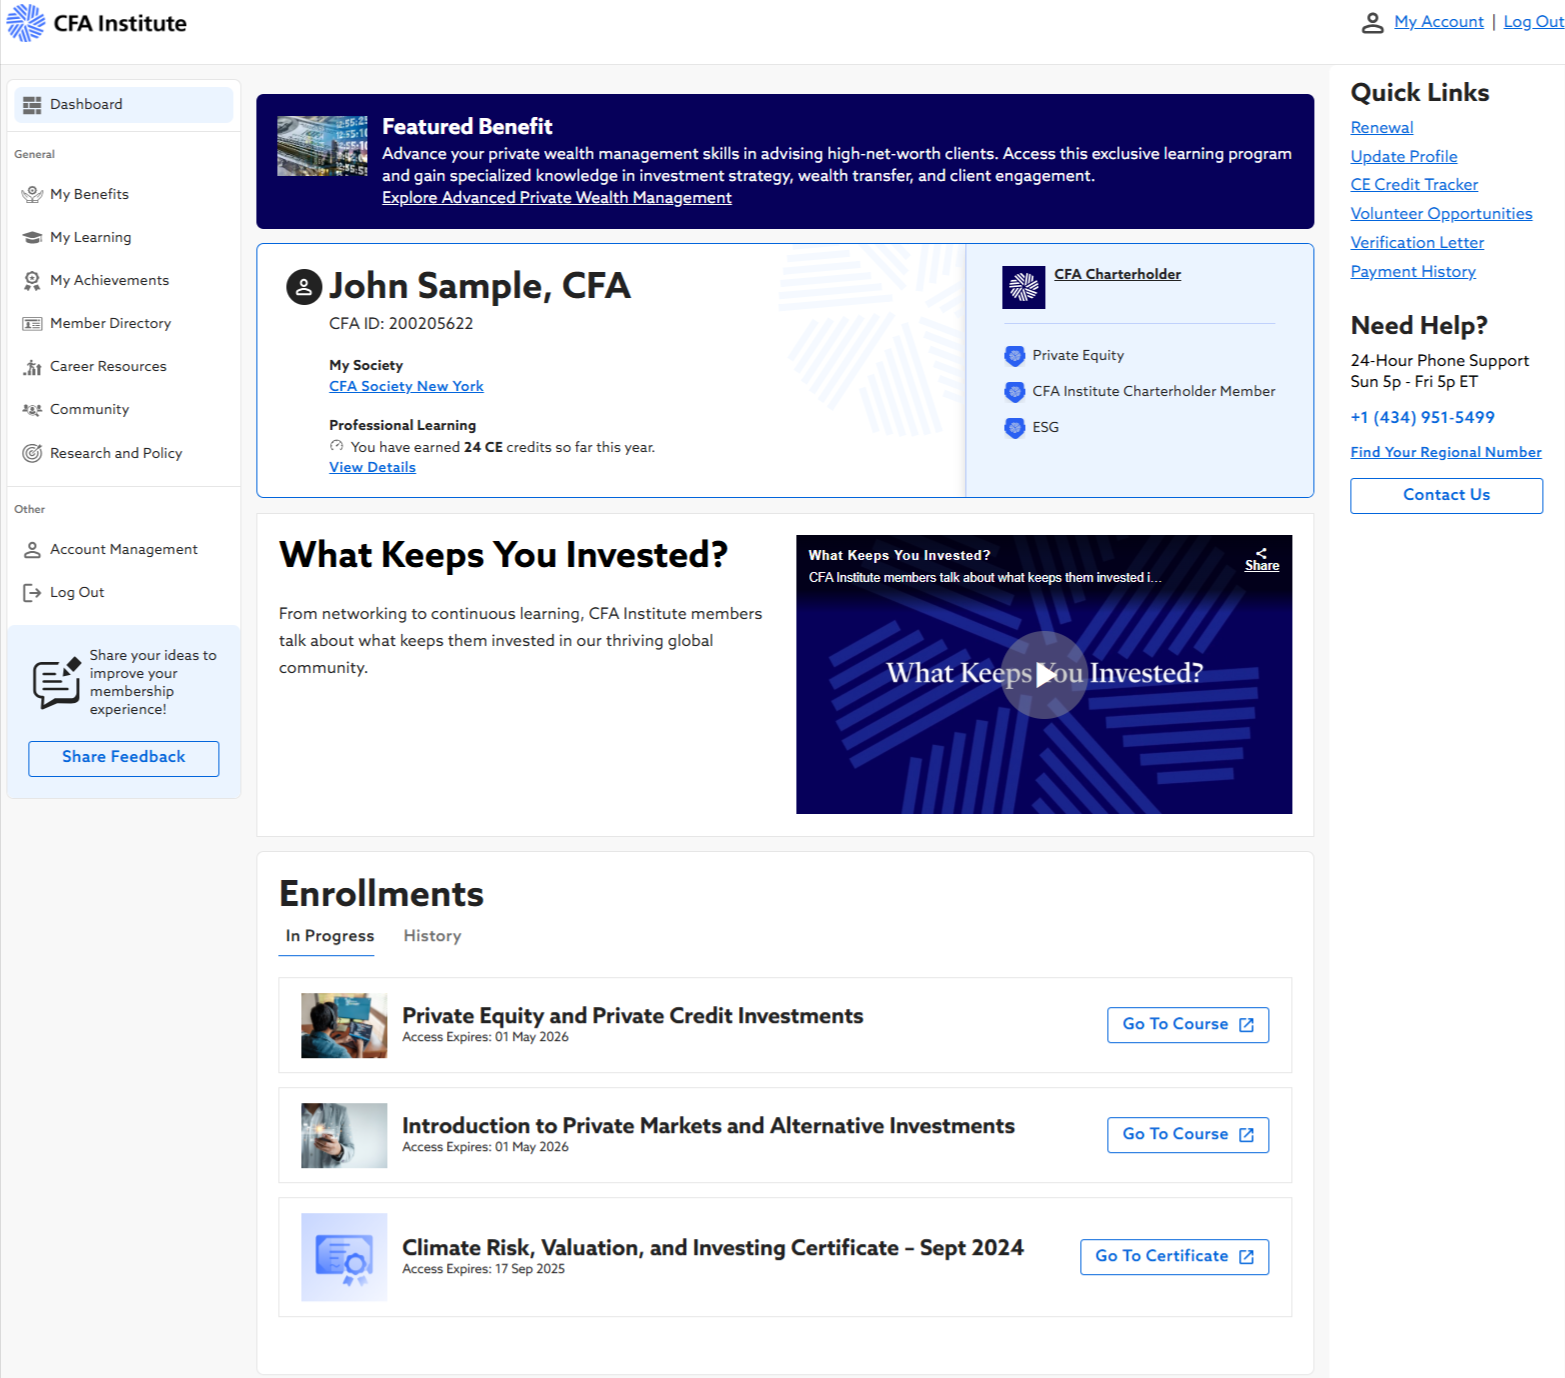Open Account Management in sidebar
This screenshot has height=1378, width=1565.
coord(124,549)
